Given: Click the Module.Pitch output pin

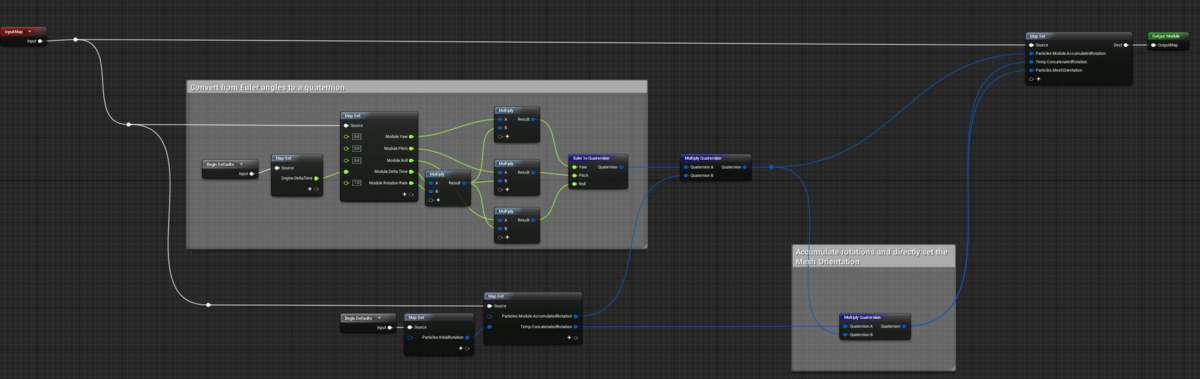Looking at the screenshot, I should tap(411, 148).
